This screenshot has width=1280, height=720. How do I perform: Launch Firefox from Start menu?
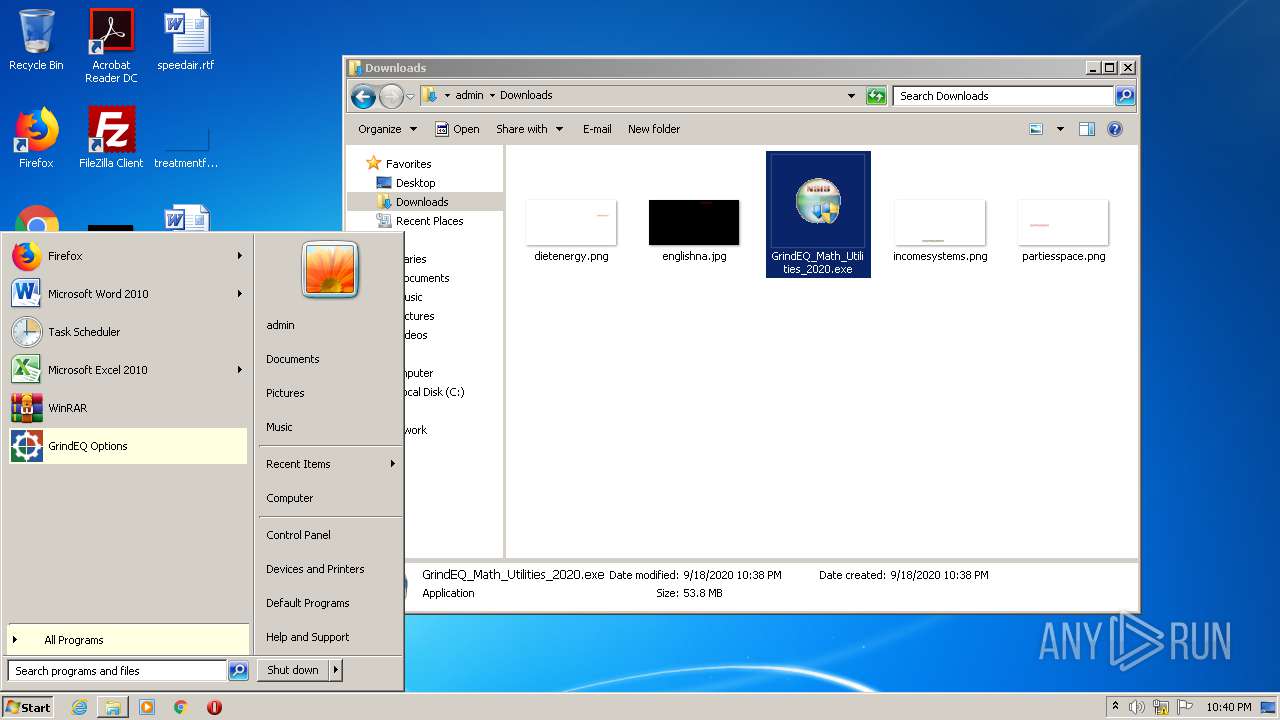tap(127, 256)
